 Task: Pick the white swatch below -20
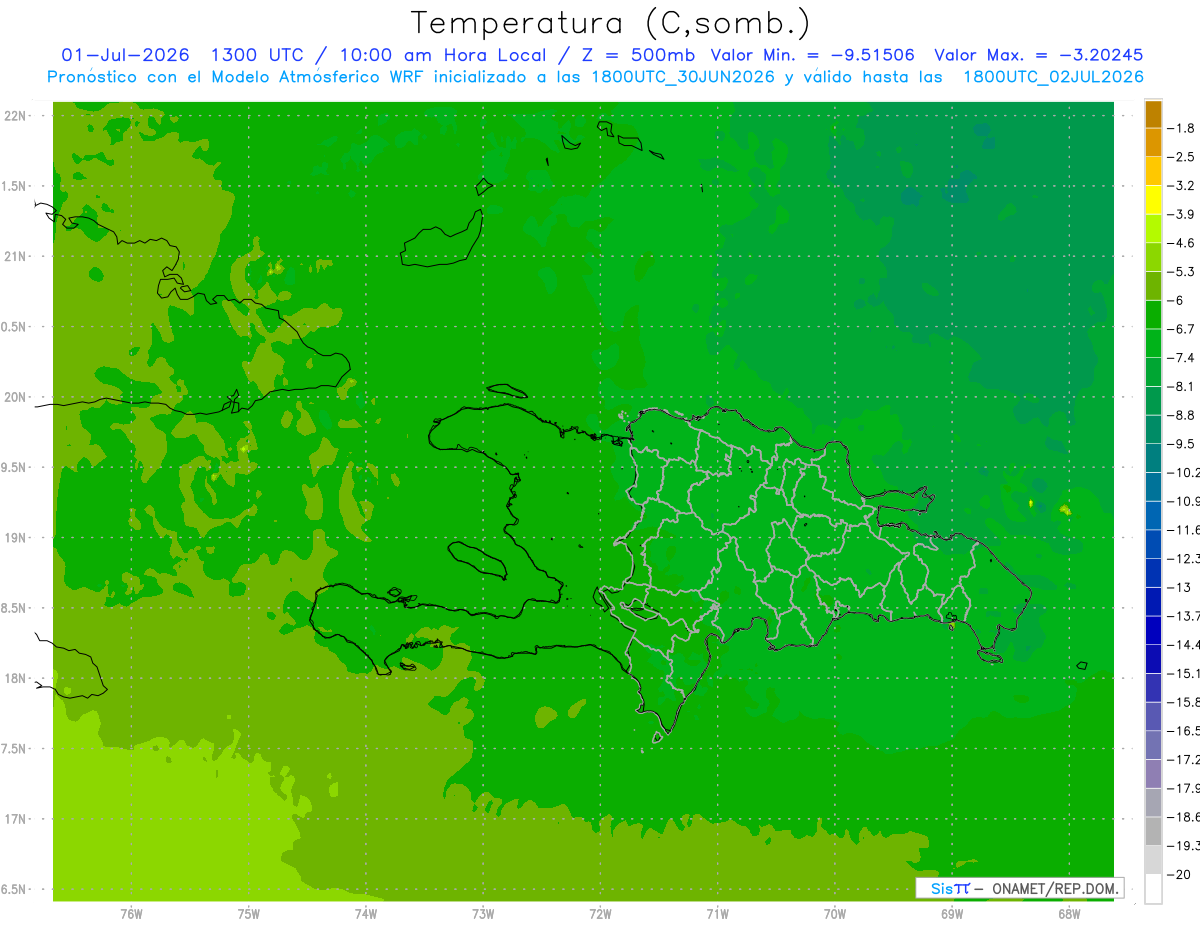coord(1153,888)
